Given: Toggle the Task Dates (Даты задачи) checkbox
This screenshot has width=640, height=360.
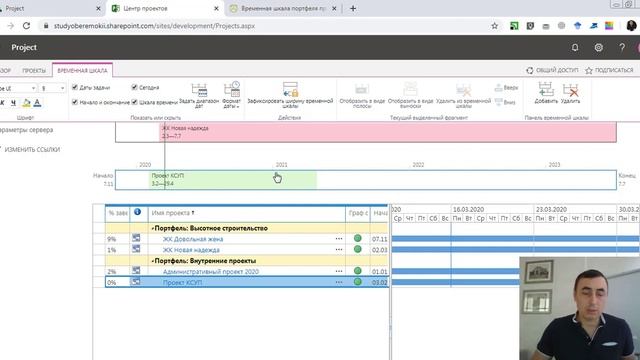Looking at the screenshot, I should click(75, 87).
